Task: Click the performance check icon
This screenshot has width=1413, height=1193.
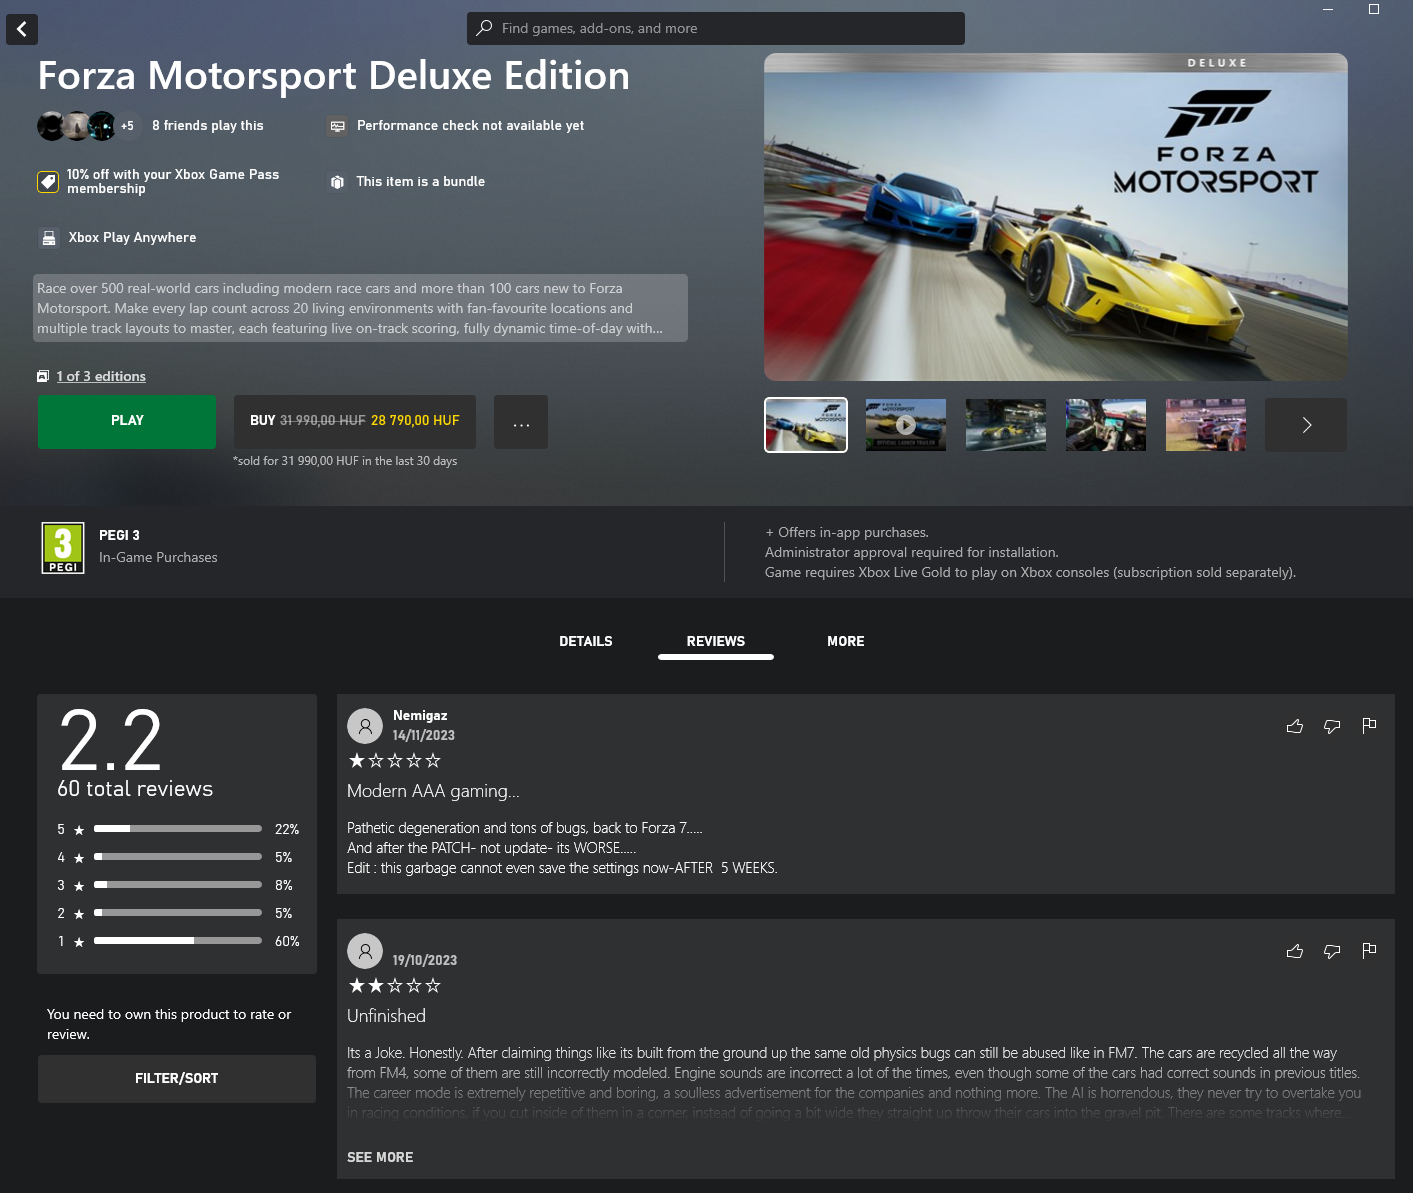Action: (338, 126)
